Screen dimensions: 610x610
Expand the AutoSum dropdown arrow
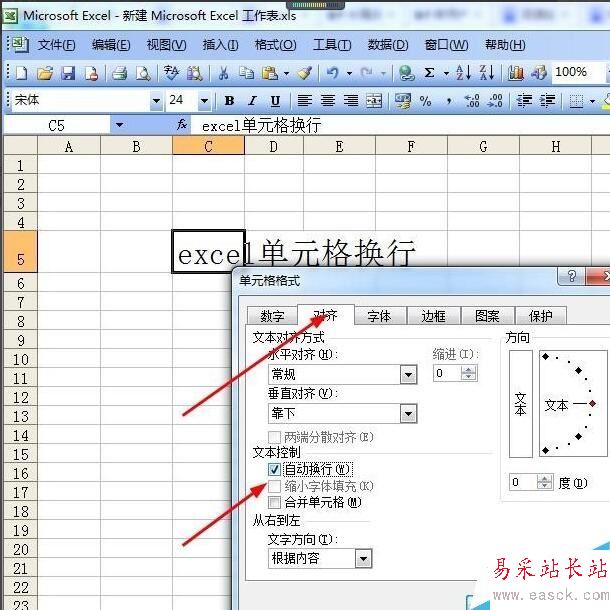446,73
